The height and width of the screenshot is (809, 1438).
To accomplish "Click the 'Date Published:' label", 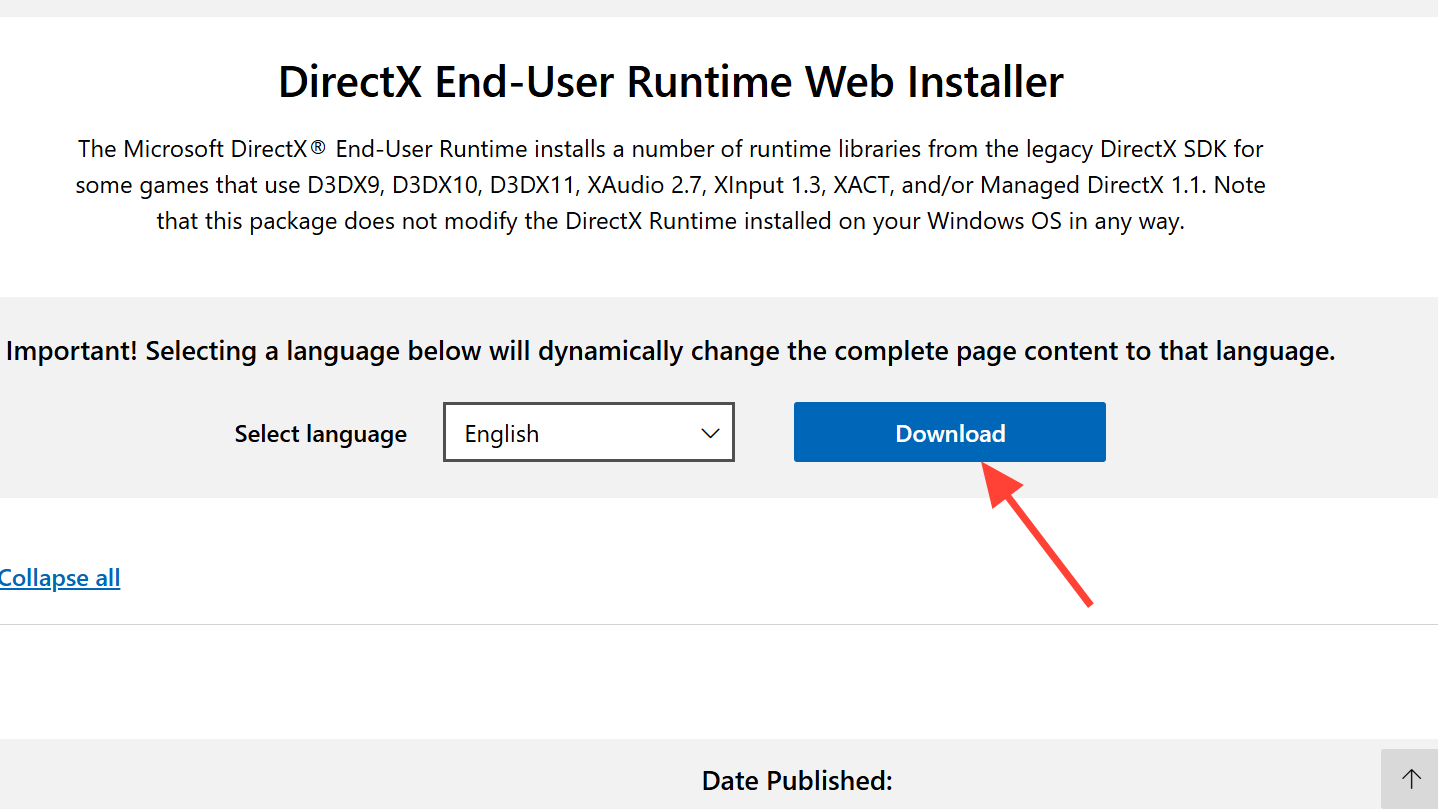I will pyautogui.click(x=797, y=780).
